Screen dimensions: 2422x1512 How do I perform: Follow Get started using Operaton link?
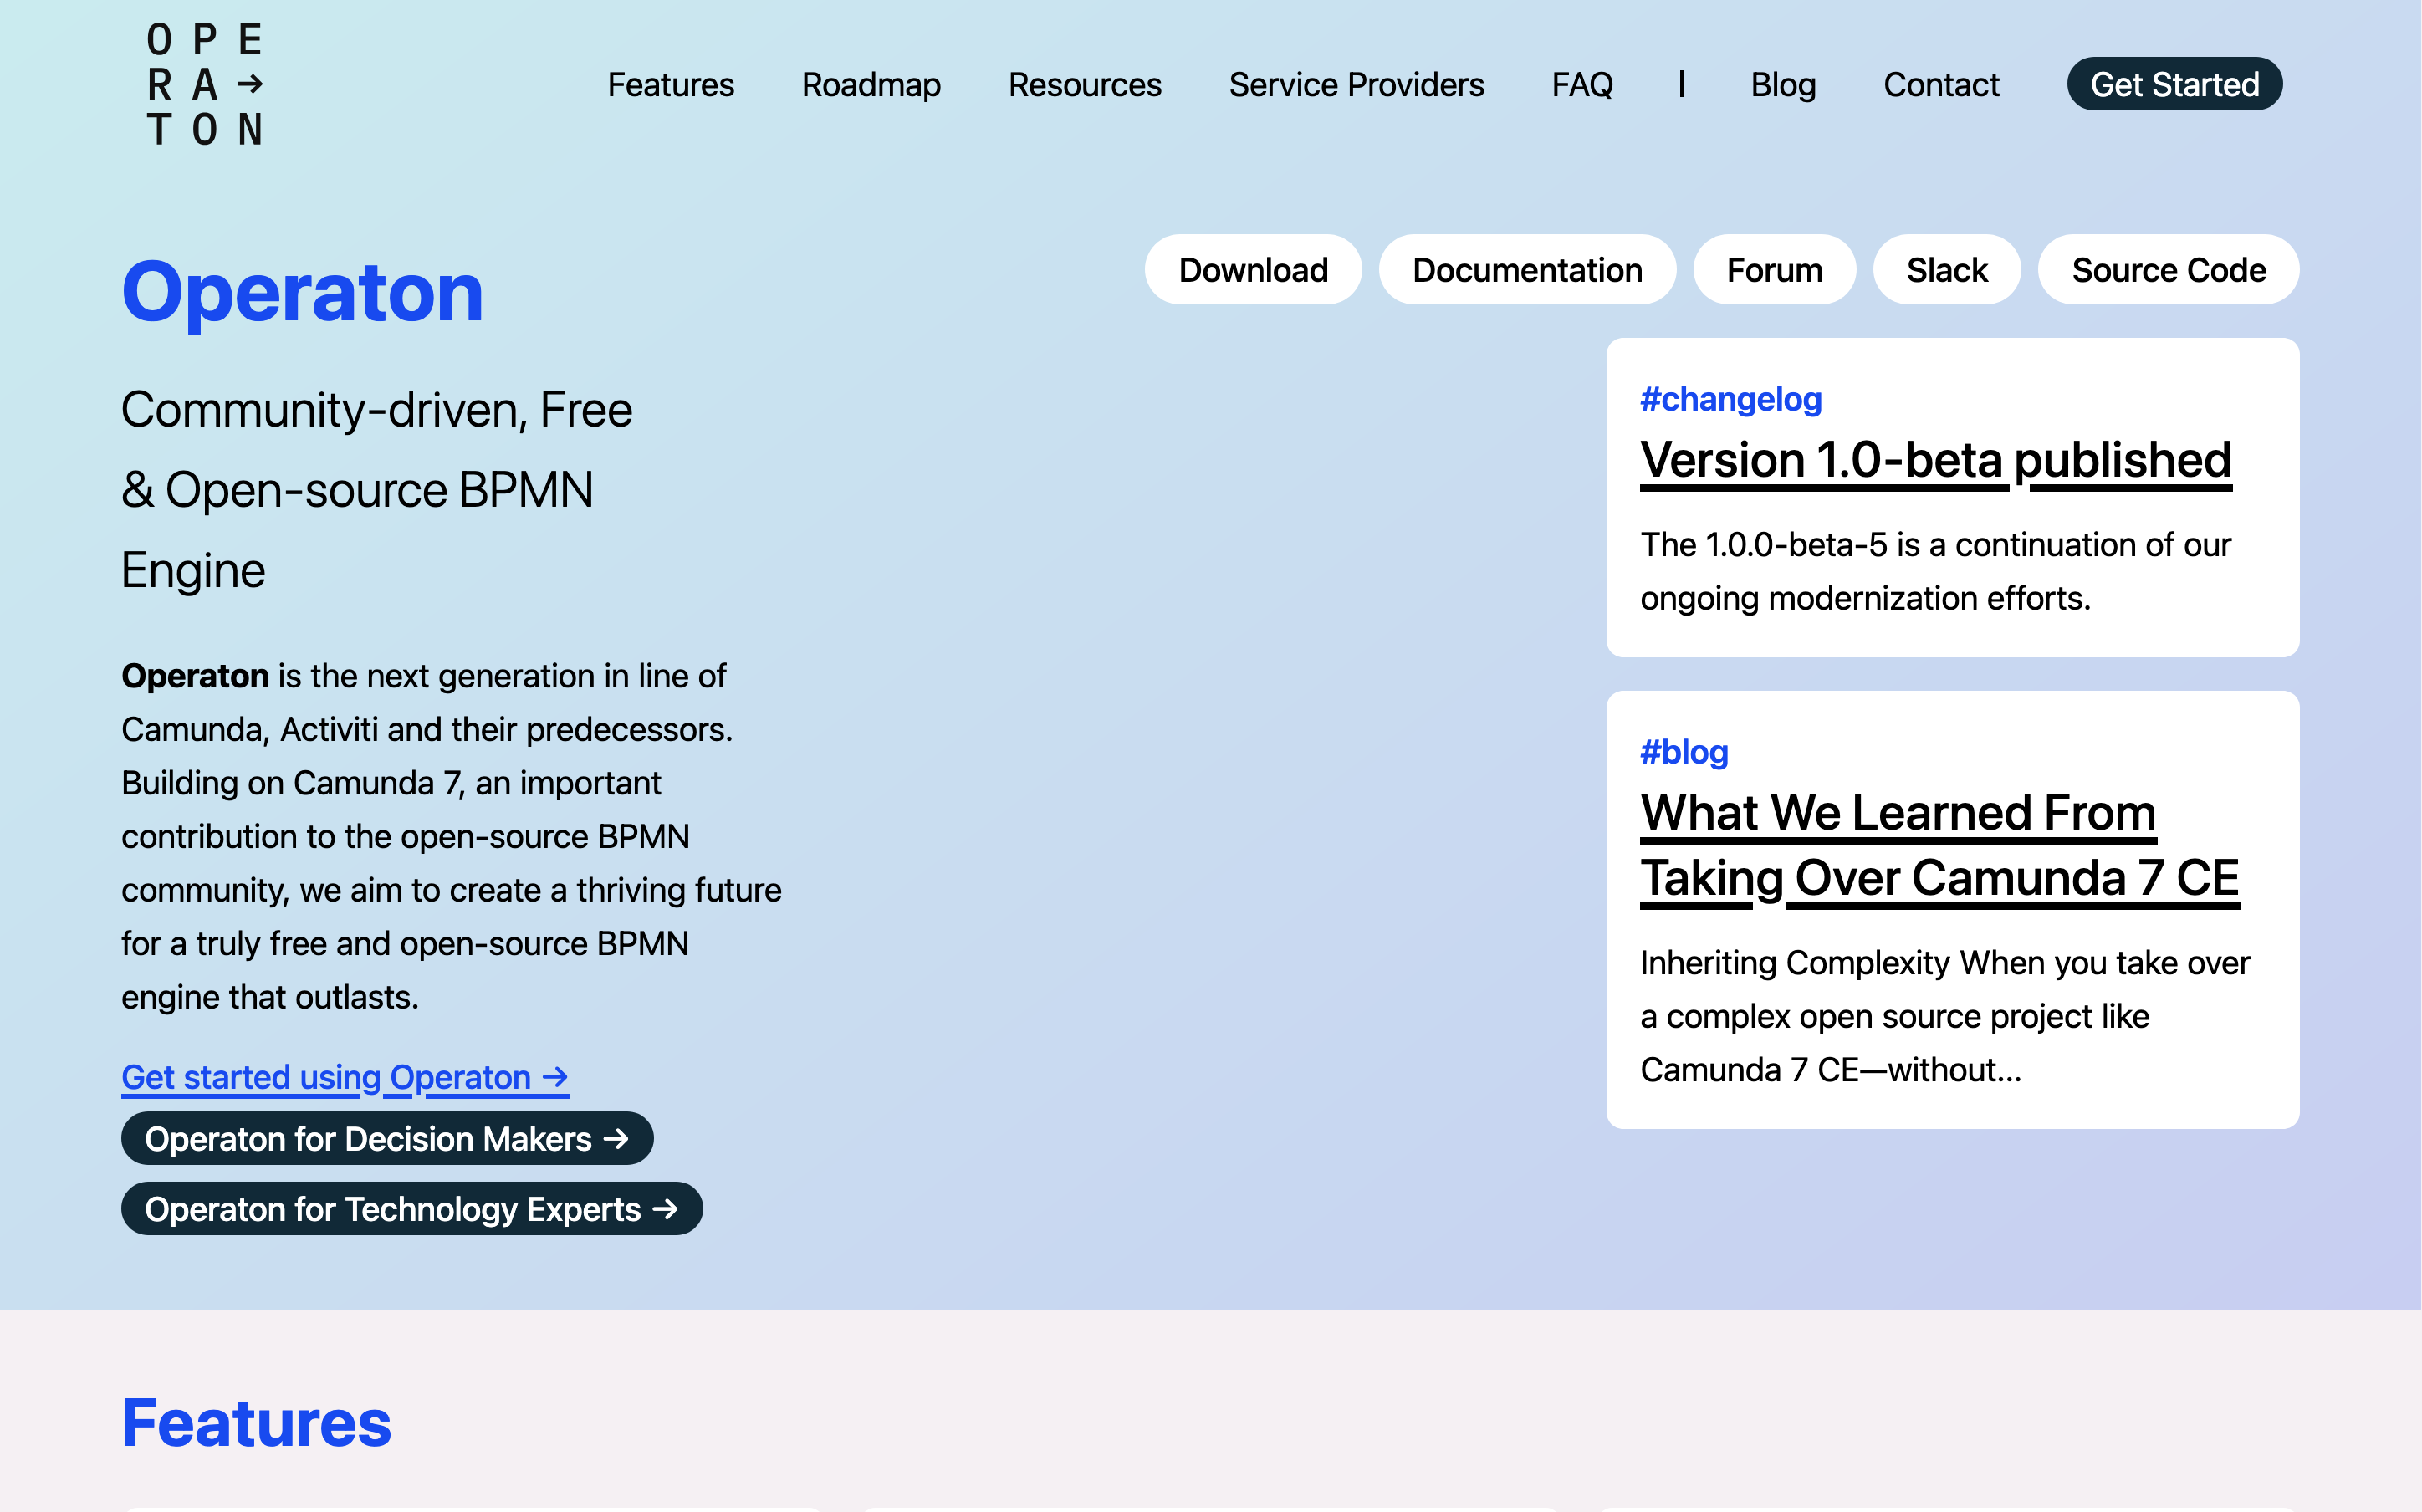click(x=344, y=1077)
